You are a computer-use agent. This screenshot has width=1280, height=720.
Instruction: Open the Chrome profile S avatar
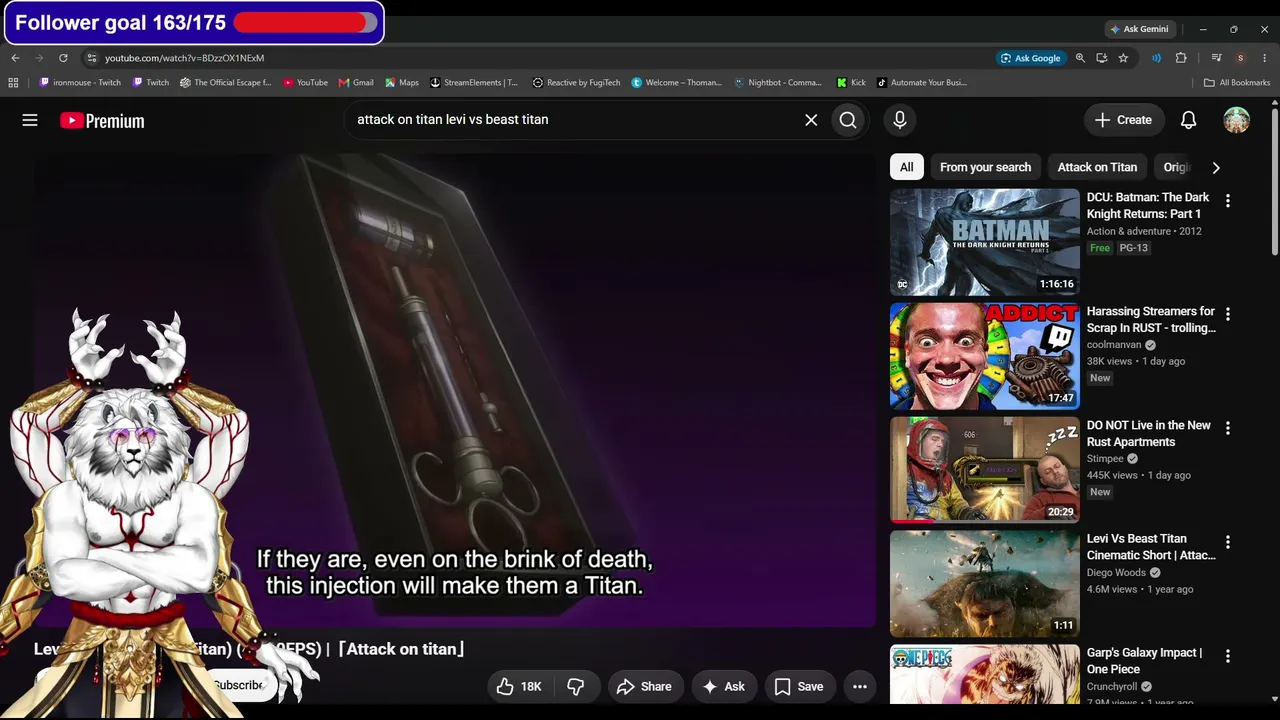(1240, 58)
